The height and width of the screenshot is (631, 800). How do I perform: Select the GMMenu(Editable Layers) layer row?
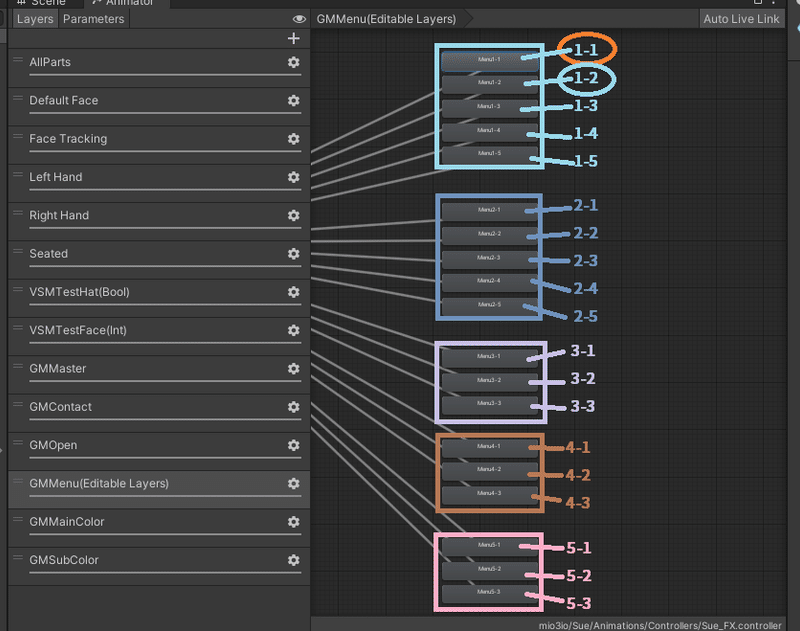click(159, 489)
